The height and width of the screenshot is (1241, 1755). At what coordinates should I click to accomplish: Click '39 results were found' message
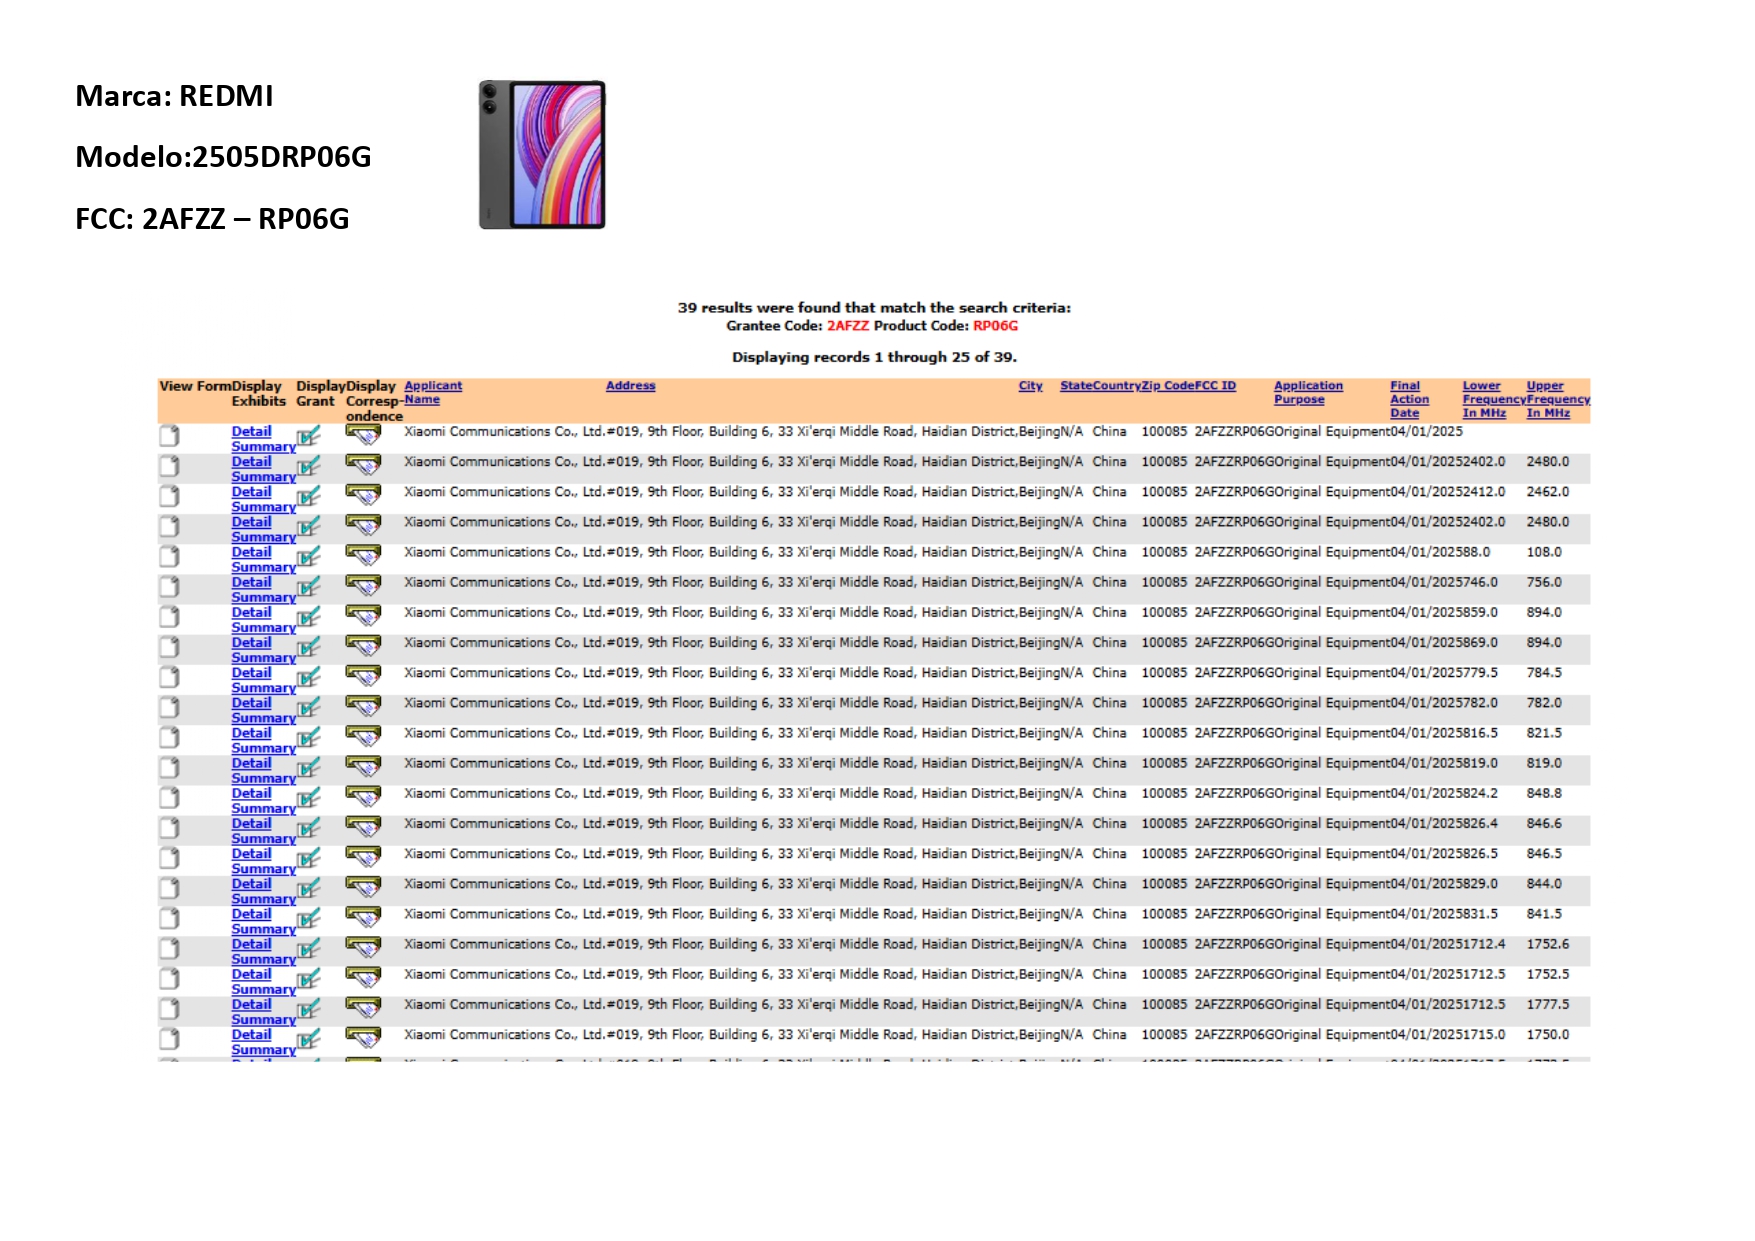(874, 308)
